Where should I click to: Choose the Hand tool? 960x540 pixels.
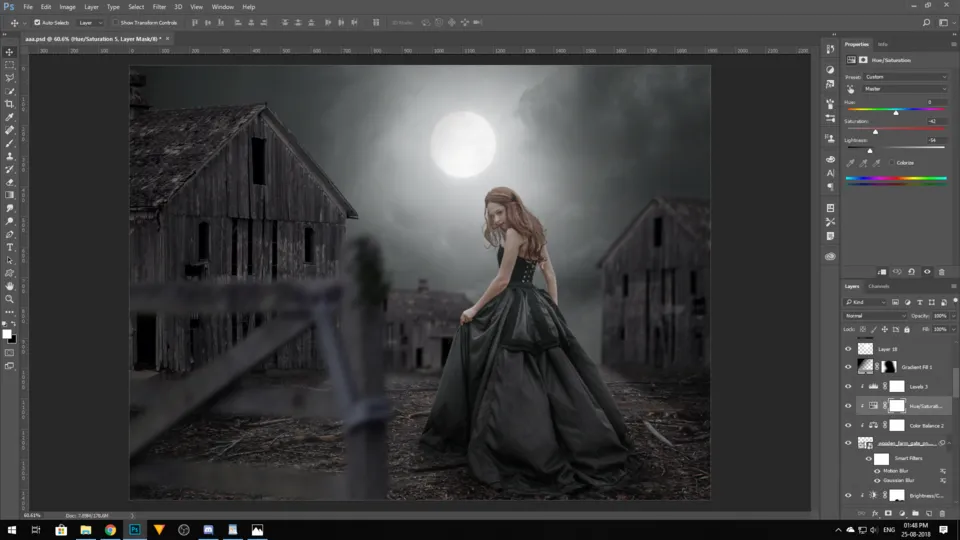(x=10, y=286)
